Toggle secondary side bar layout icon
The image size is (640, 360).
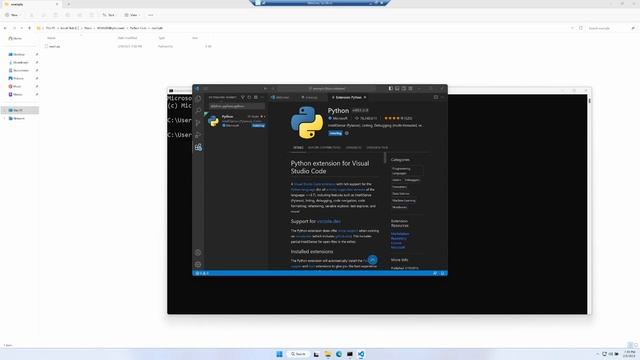pyautogui.click(x=404, y=89)
